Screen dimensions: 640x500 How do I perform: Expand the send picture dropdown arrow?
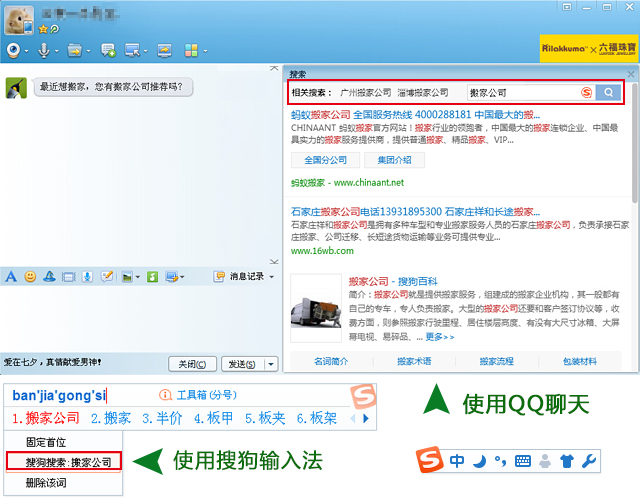click(138, 278)
